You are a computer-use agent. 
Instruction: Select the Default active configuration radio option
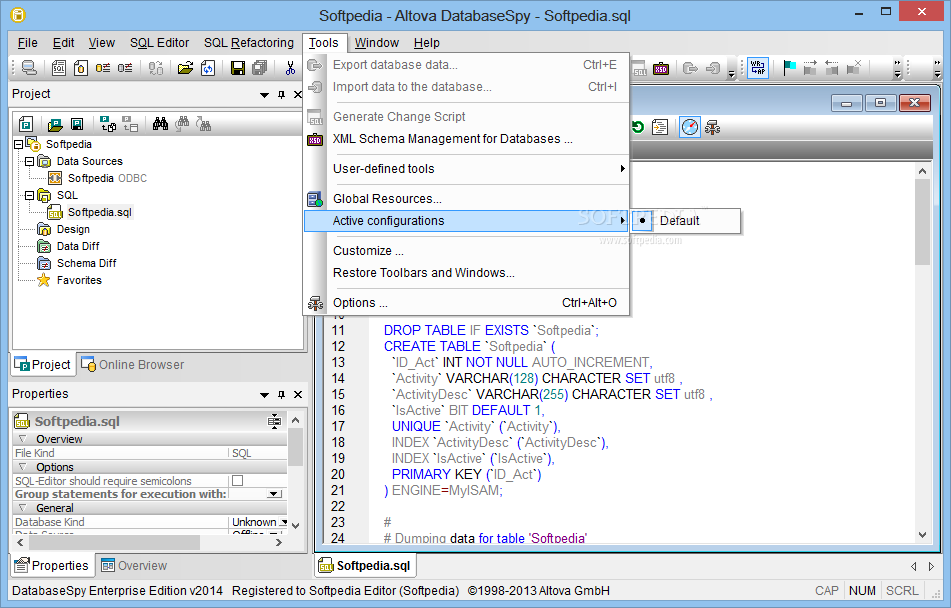686,221
